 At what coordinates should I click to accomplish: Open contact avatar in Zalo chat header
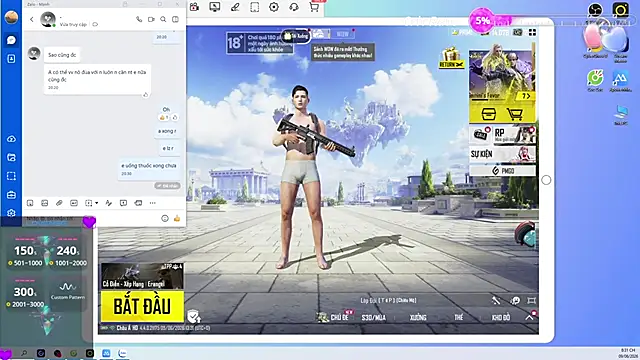pos(48,19)
